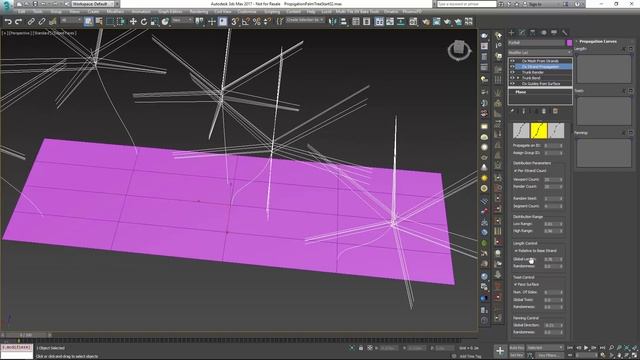Toggle the Relative to Base Strand checkbox

pyautogui.click(x=516, y=251)
